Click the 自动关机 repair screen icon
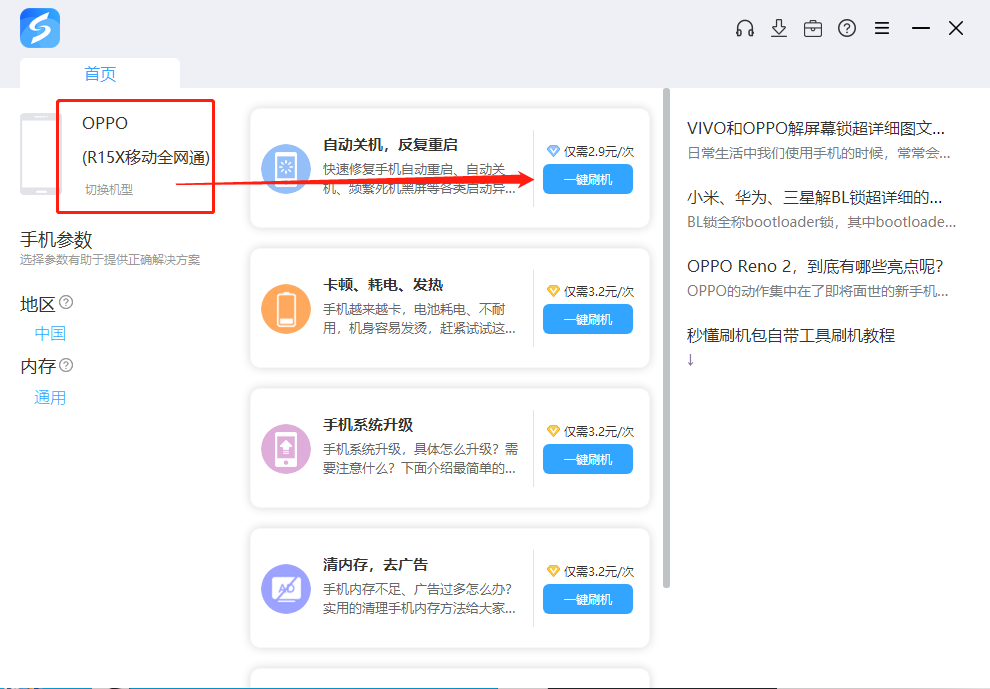This screenshot has width=990, height=689. 286,169
